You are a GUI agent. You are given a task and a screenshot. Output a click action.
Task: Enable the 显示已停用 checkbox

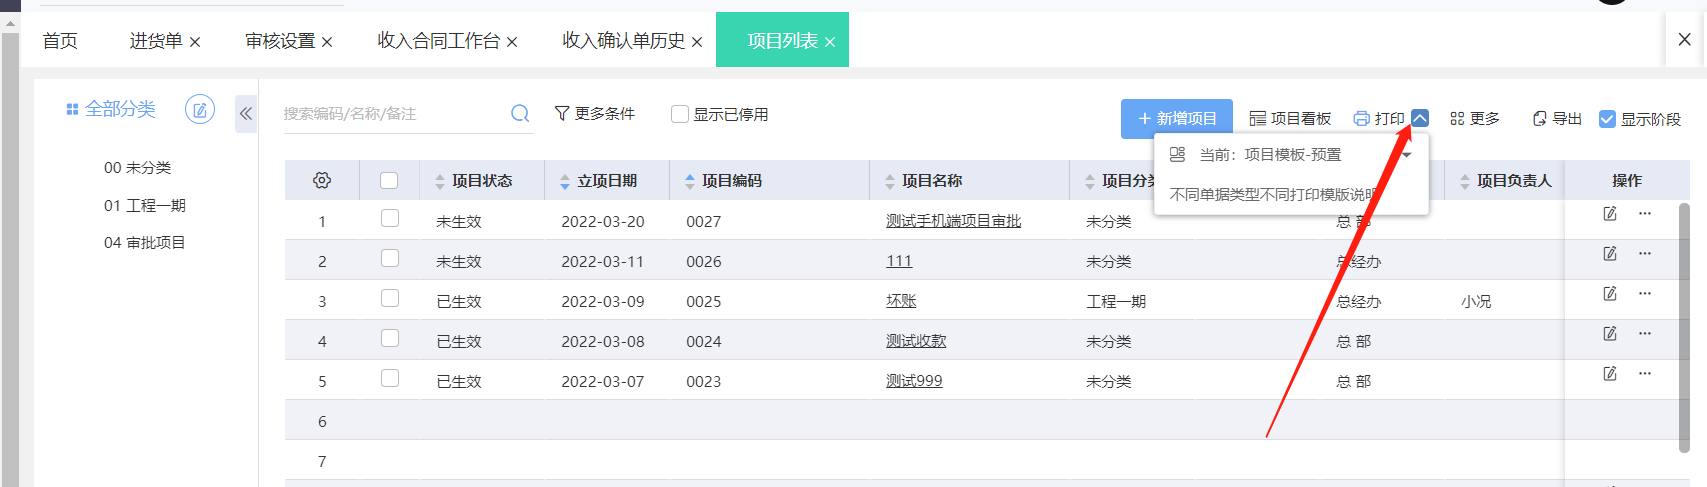[680, 114]
